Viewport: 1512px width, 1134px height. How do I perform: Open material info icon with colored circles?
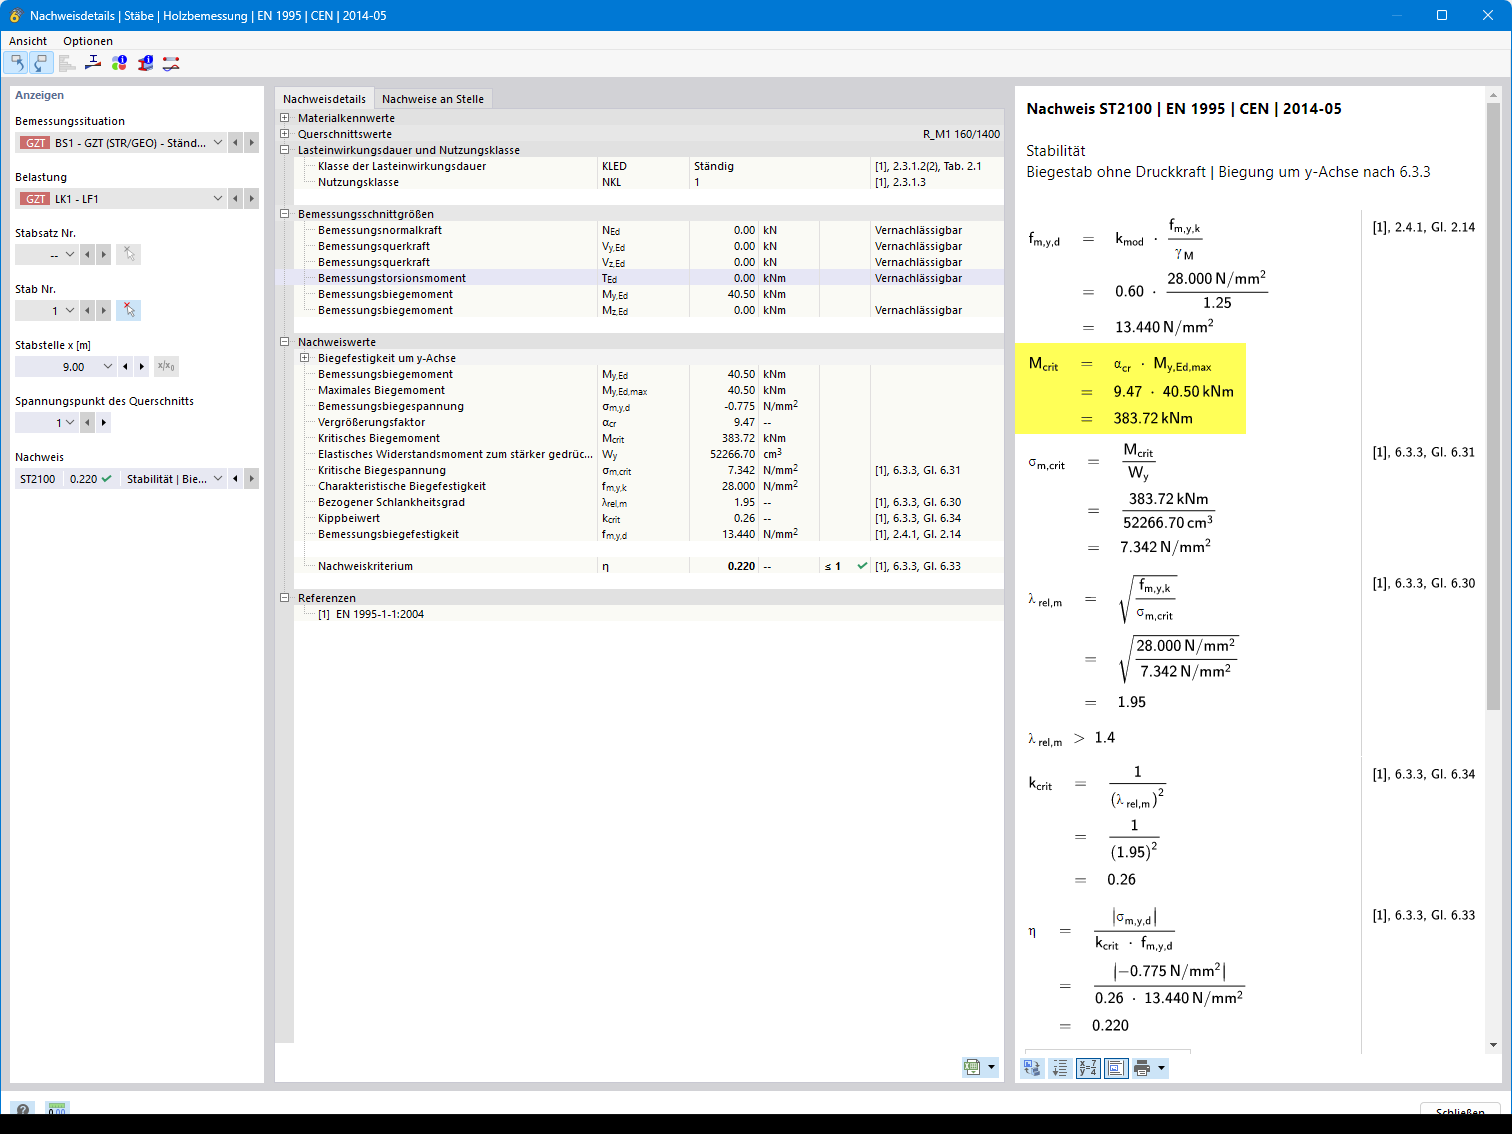[119, 63]
